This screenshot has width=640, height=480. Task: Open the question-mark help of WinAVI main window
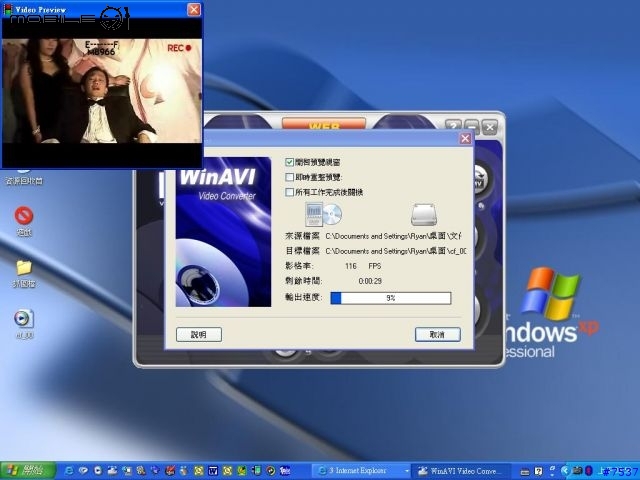[x=453, y=127]
